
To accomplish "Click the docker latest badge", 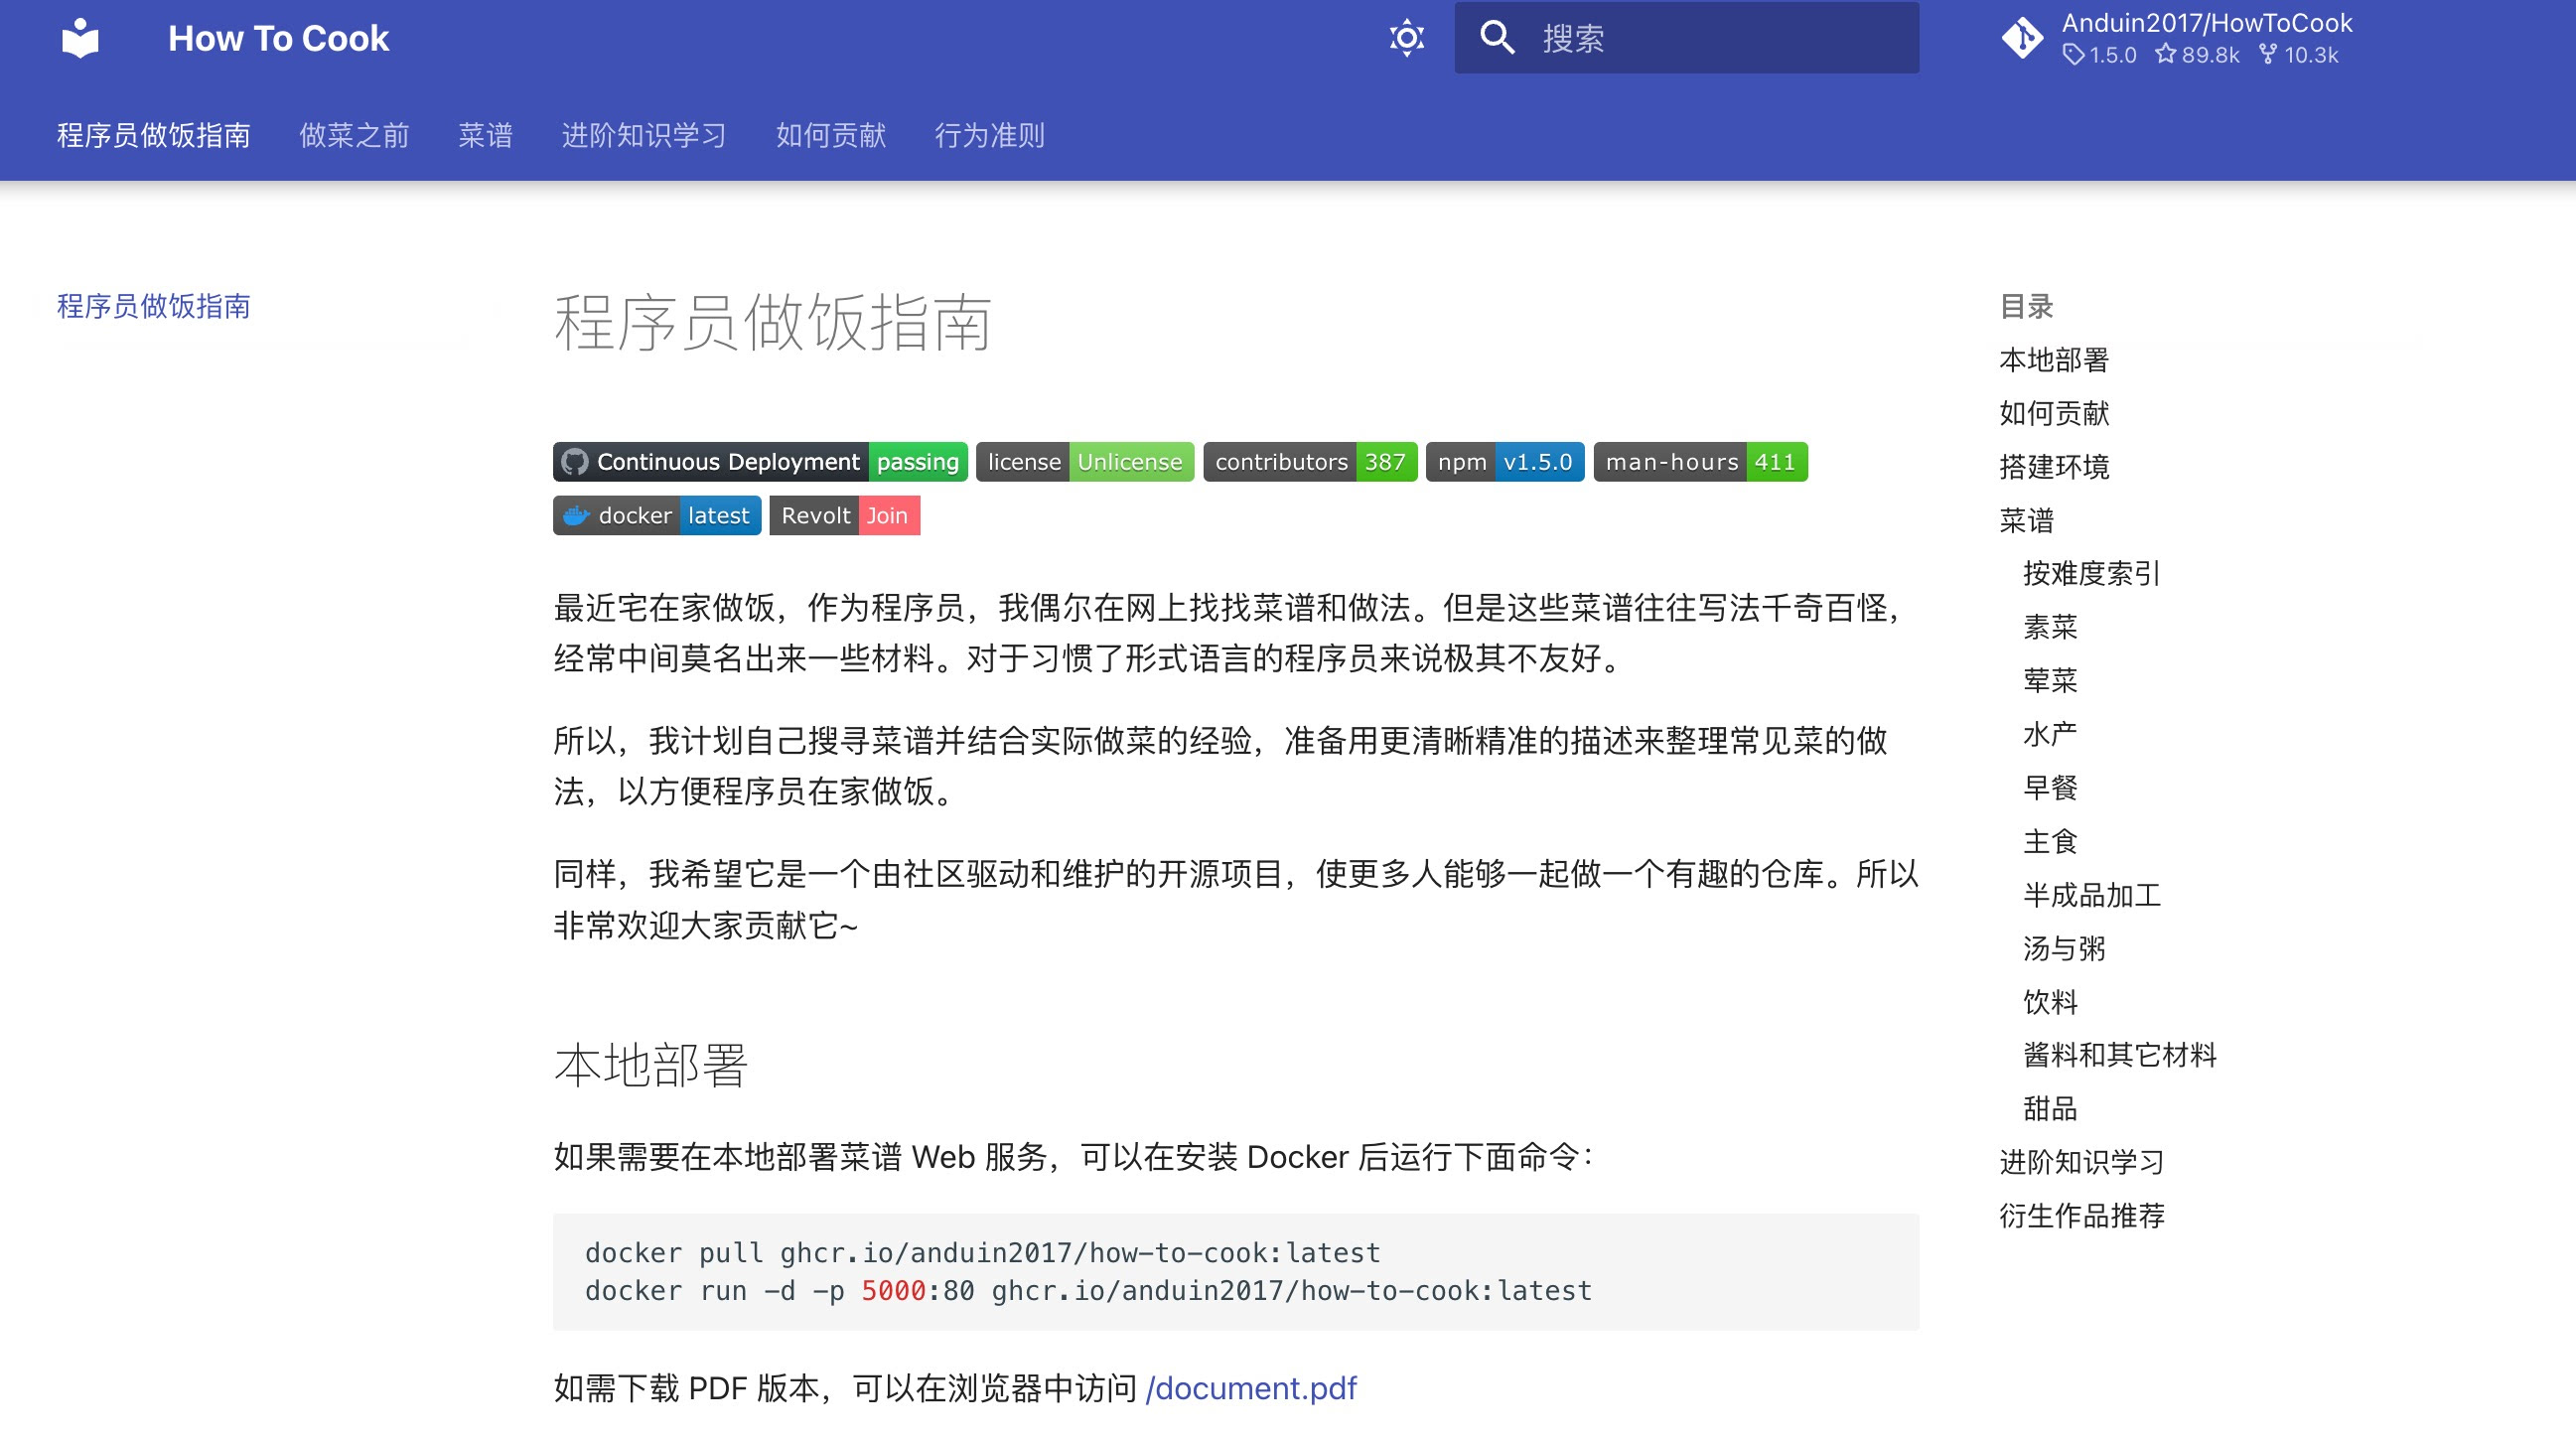I will tap(657, 516).
